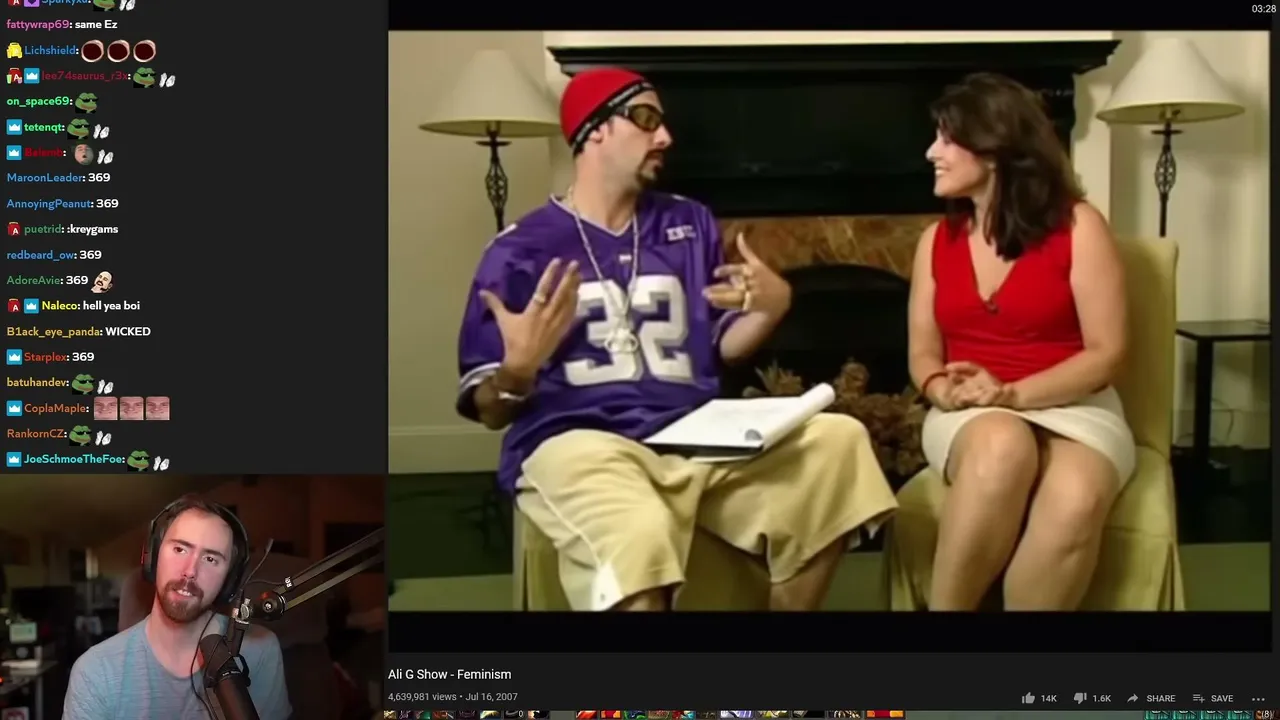1280x720 pixels.
Task: Click the crown badge beside tetenqt
Action: point(14,127)
